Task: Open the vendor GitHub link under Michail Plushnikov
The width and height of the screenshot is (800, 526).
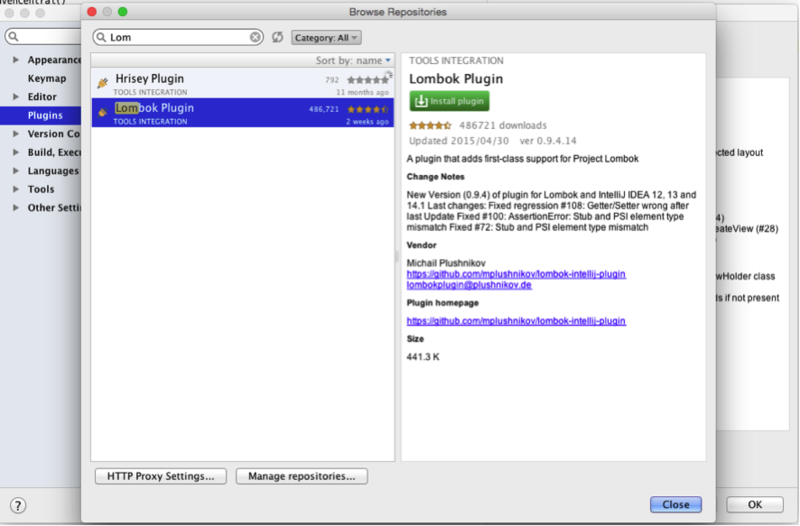Action: click(x=516, y=274)
